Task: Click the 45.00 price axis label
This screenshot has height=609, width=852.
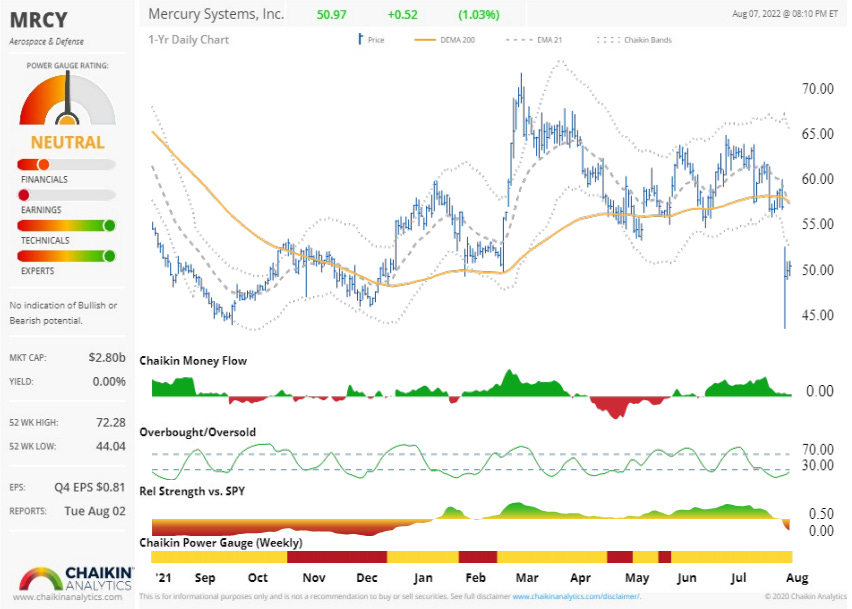Action: pos(818,315)
